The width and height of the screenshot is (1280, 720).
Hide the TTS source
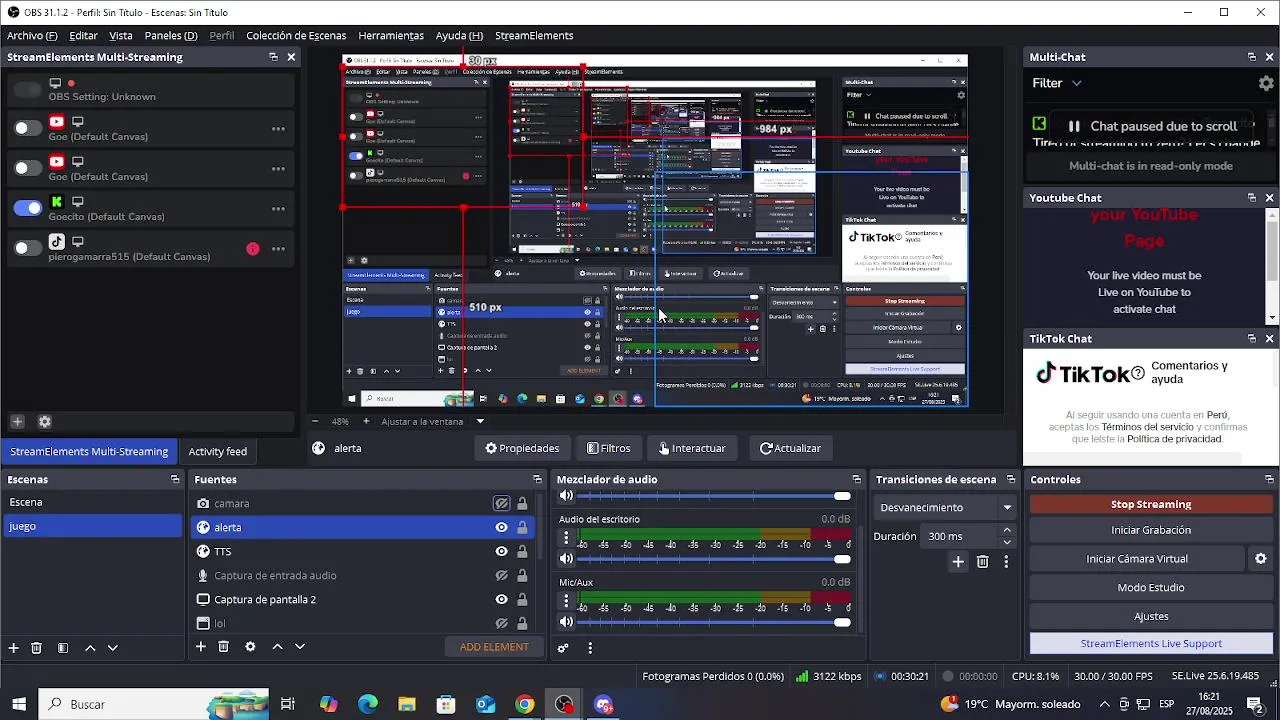501,552
